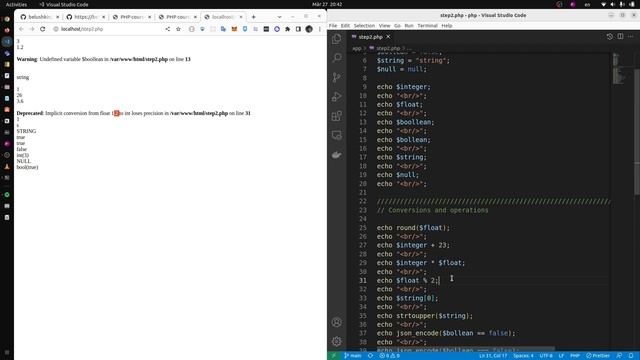Image resolution: width=640 pixels, height=360 pixels.
Task: Open the Search view in VS Code
Action: 337,58
